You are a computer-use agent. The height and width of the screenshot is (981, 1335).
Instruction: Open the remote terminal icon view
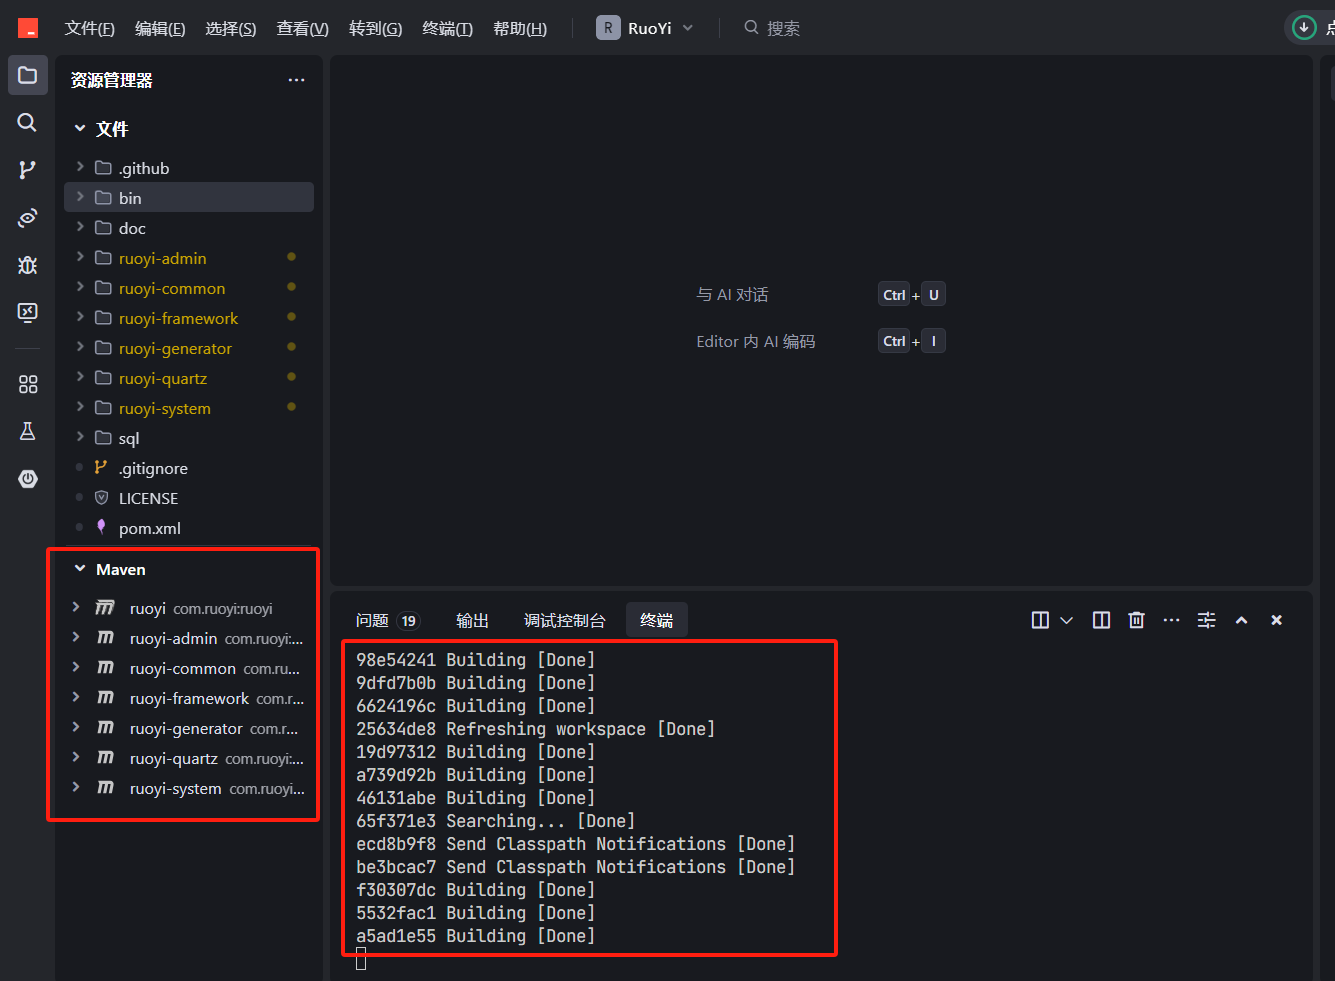click(27, 313)
